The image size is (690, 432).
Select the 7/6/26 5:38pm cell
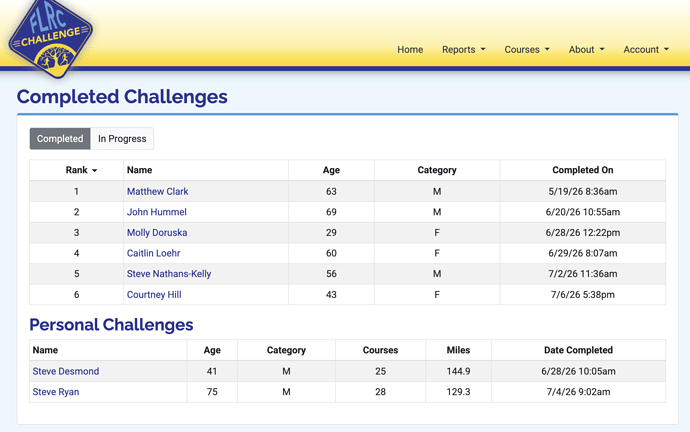point(583,295)
